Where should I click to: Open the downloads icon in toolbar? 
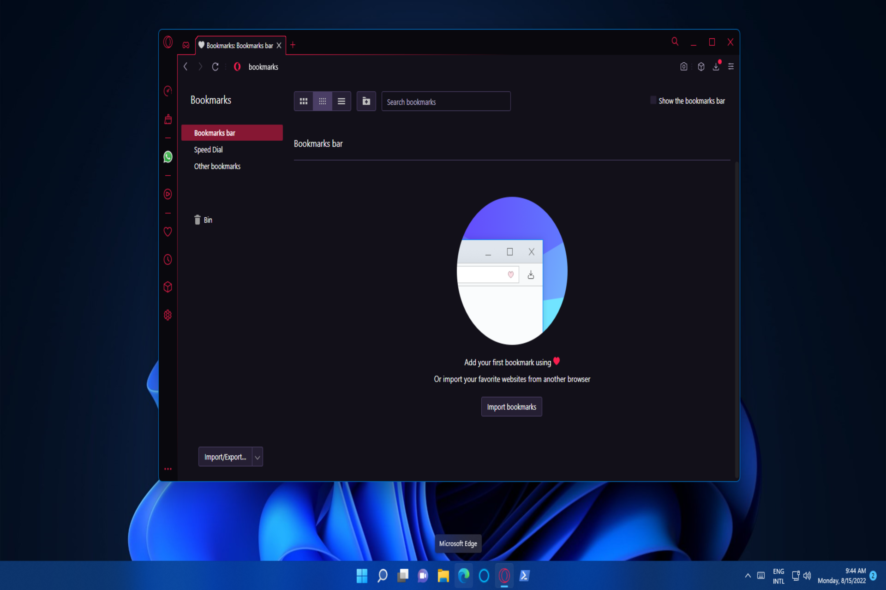coord(716,67)
